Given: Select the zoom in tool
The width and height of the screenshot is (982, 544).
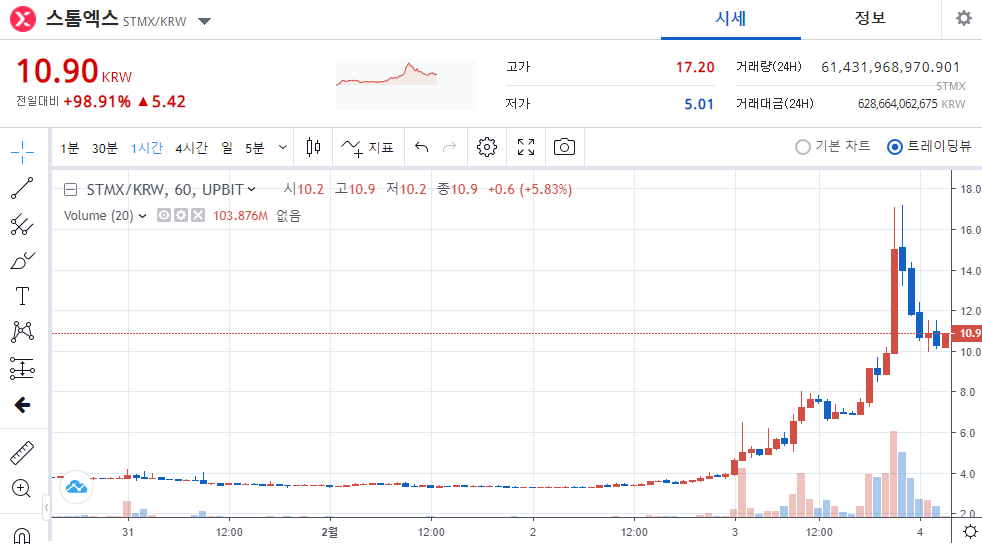Looking at the screenshot, I should click(x=21, y=488).
